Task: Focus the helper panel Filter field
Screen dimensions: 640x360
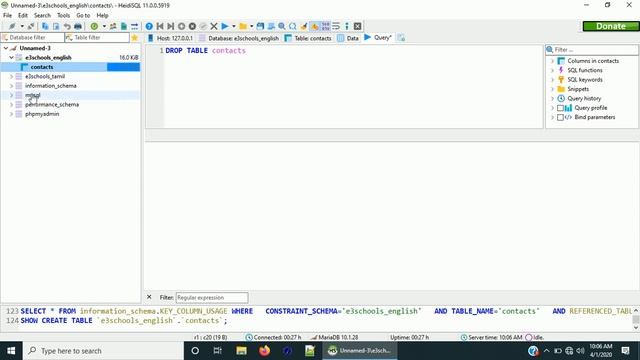Action: pyautogui.click(x=592, y=49)
